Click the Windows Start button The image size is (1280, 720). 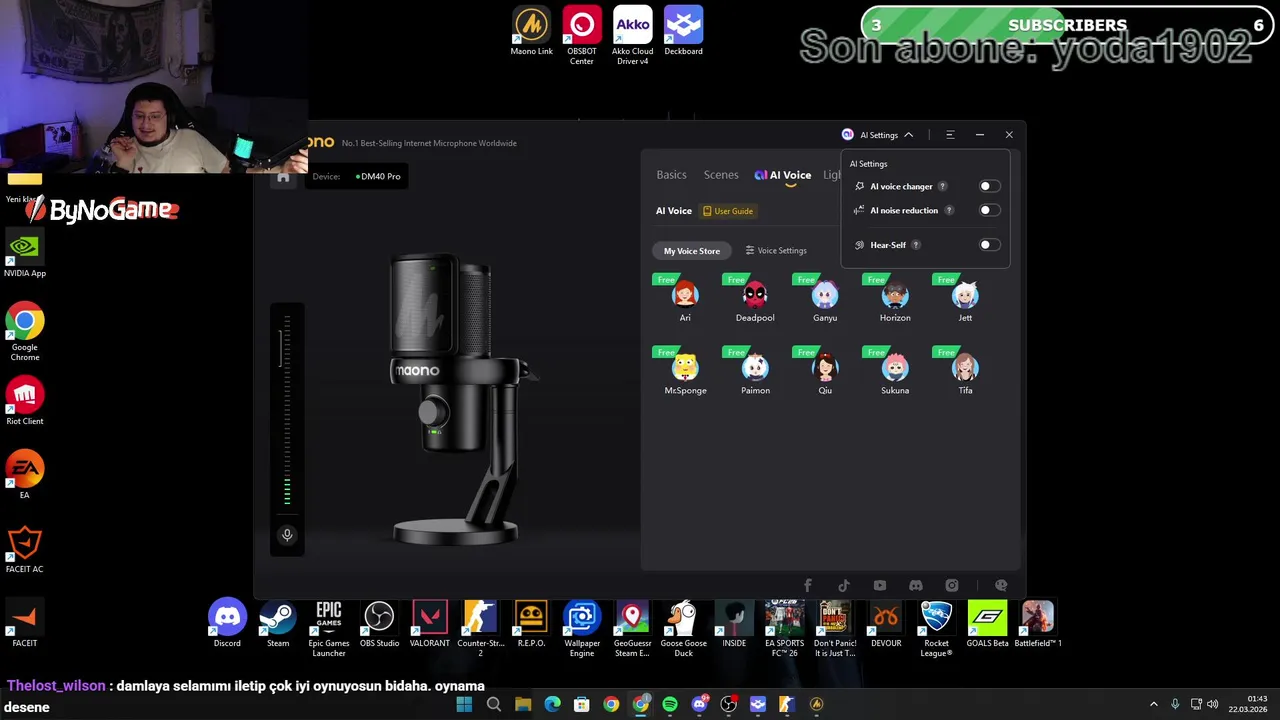pos(464,704)
